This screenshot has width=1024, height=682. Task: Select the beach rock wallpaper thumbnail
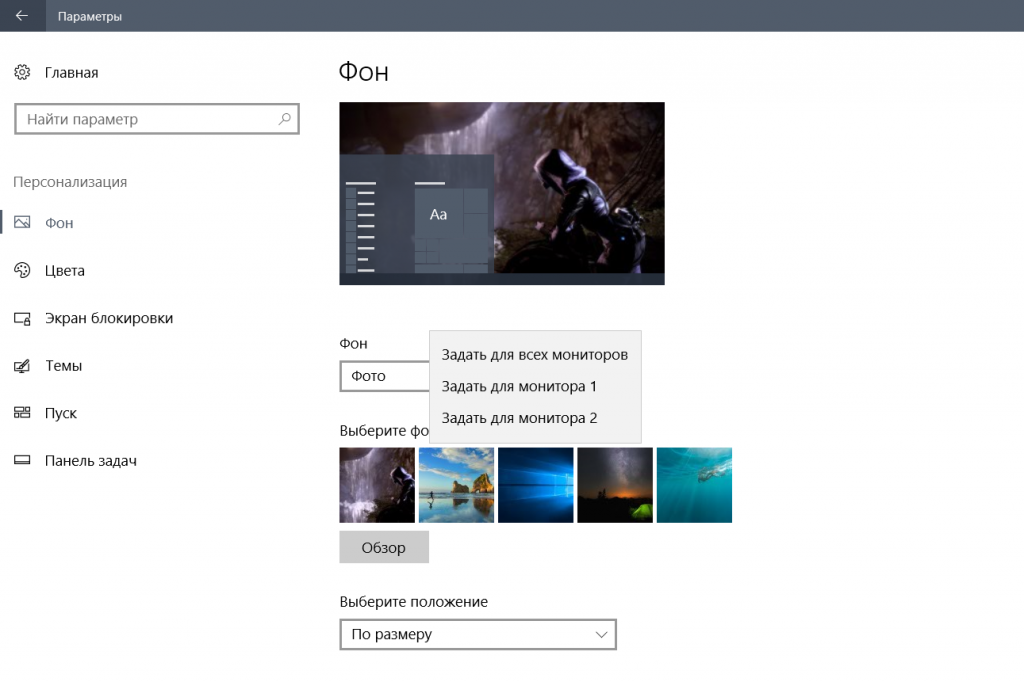coord(456,485)
